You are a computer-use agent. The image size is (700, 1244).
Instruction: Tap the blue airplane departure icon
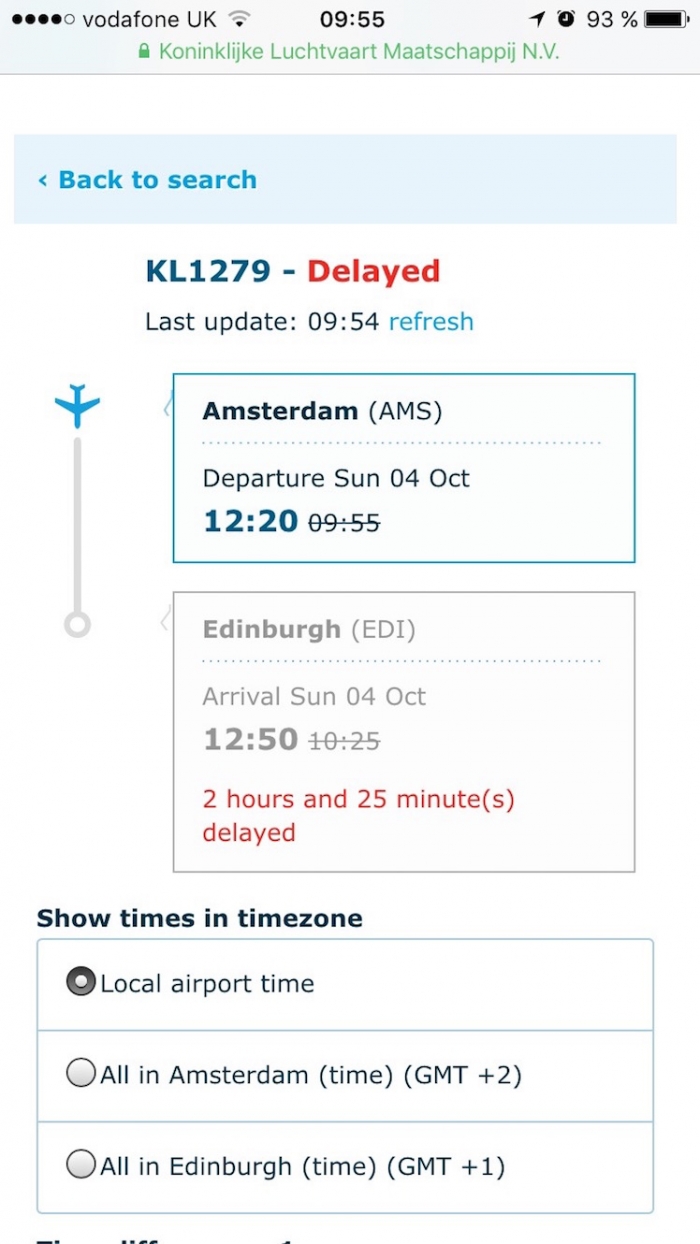(x=77, y=406)
